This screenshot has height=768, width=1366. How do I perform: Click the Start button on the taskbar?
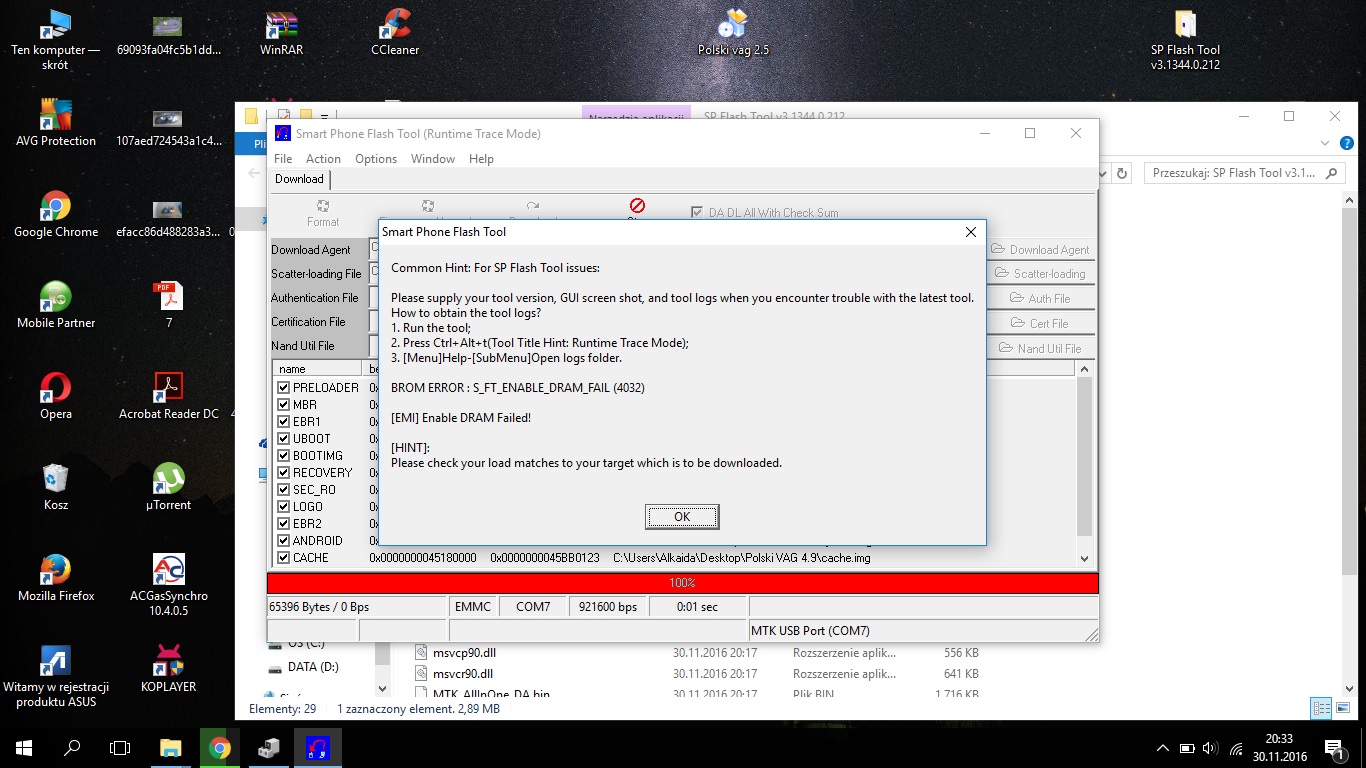click(x=24, y=747)
